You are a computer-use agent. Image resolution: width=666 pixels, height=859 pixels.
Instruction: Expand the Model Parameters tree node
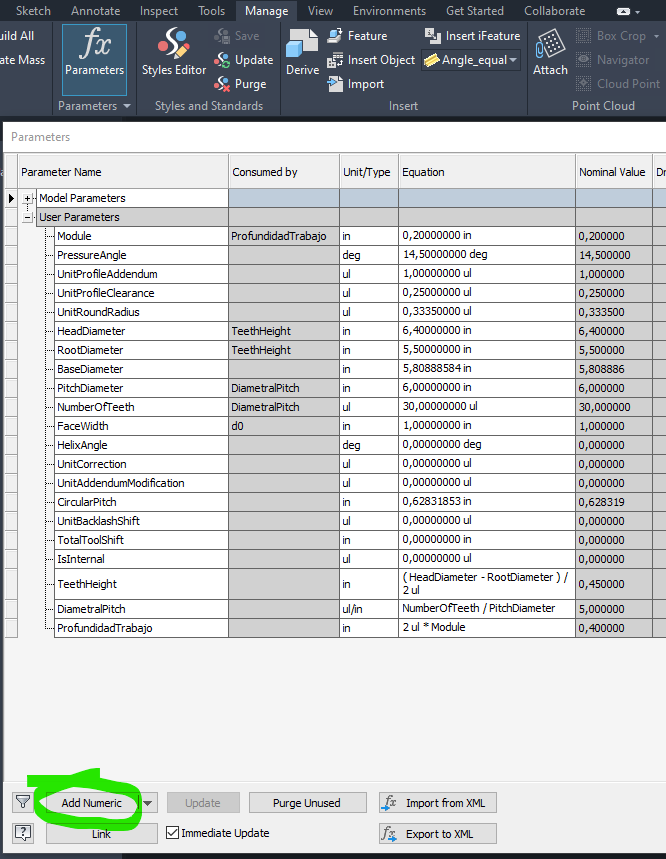(29, 198)
